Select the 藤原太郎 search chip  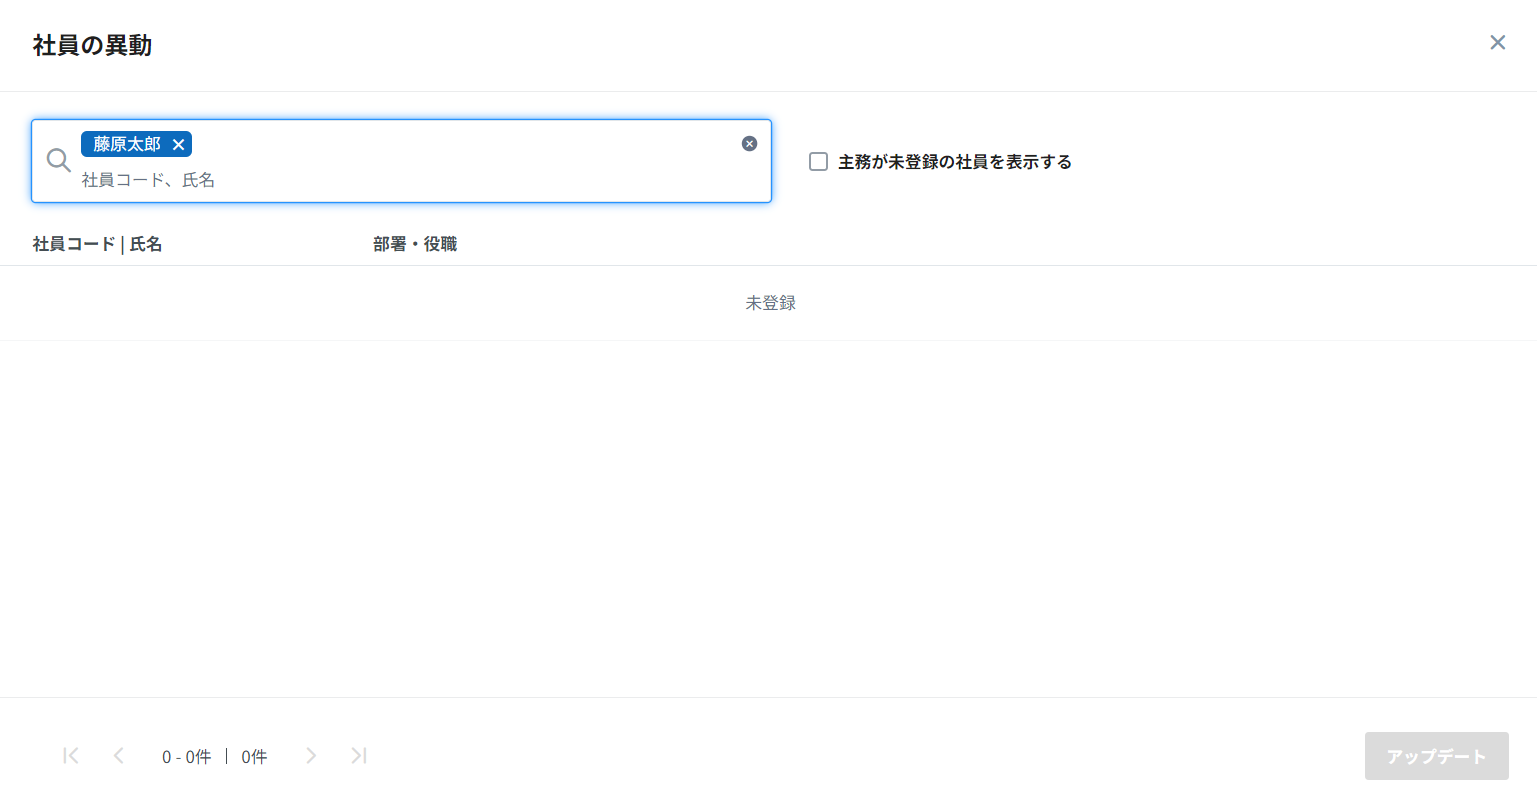pyautogui.click(x=126, y=145)
